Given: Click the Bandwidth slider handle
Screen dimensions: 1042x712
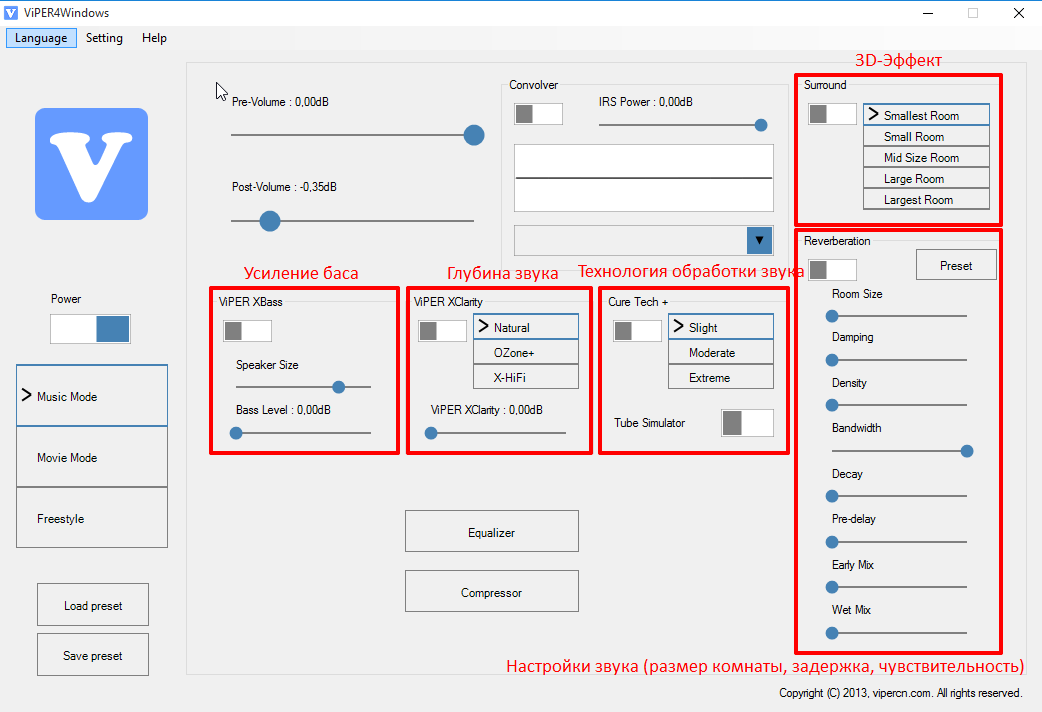Looking at the screenshot, I should pos(967,451).
